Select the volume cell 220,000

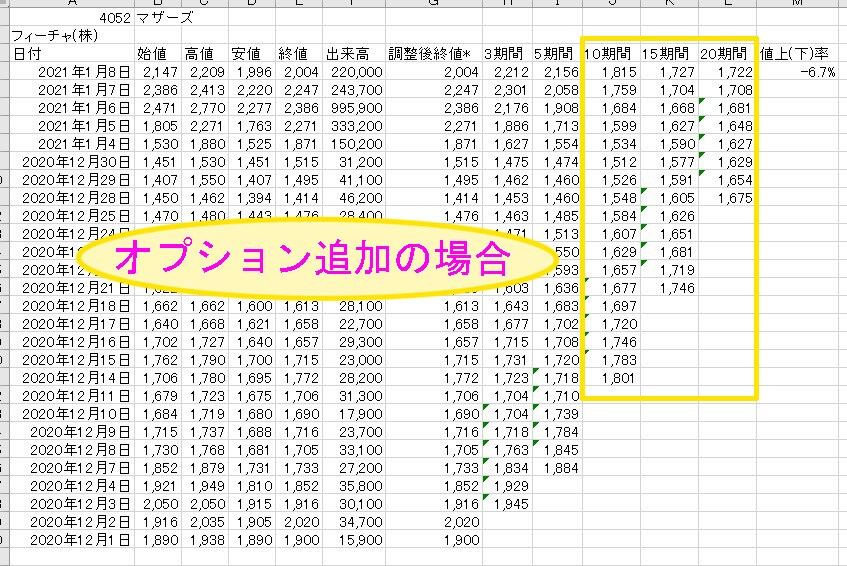[x=353, y=72]
